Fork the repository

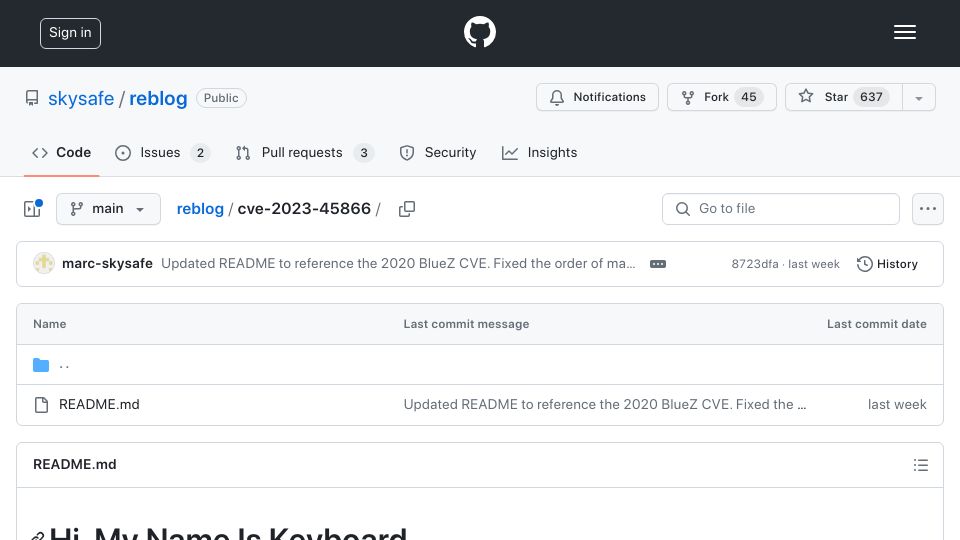721,97
